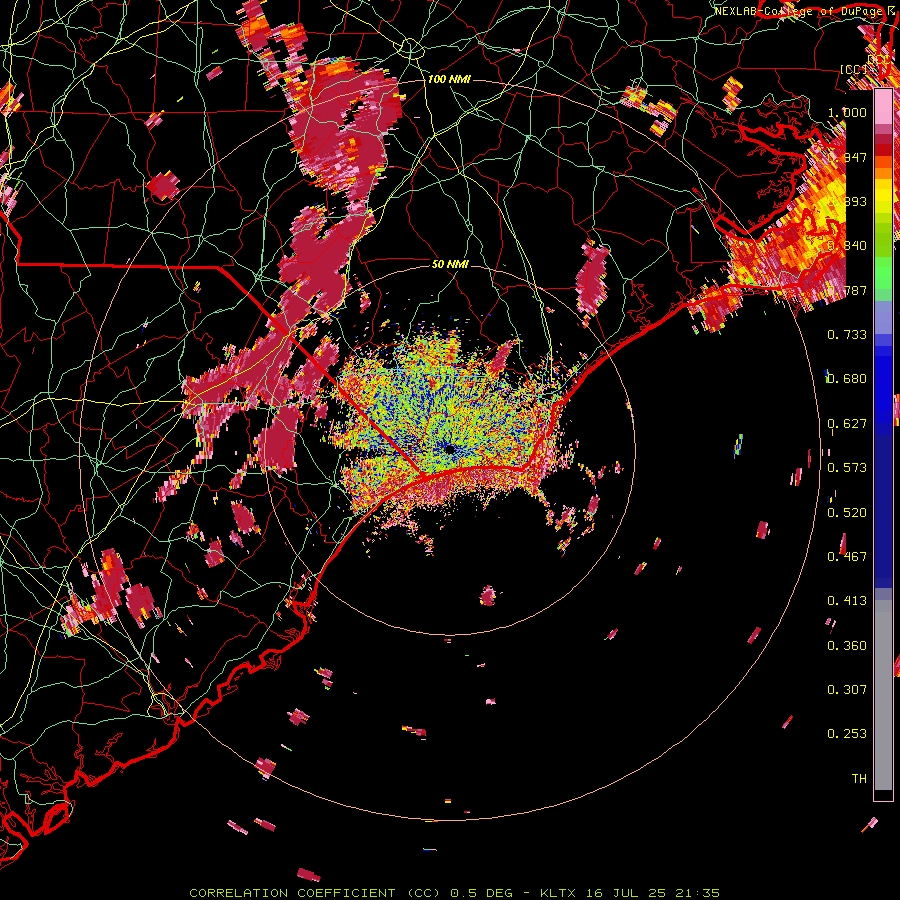Click the "16 JUL 25" date in the caption
This screenshot has width=900, height=900.
[x=626, y=893]
